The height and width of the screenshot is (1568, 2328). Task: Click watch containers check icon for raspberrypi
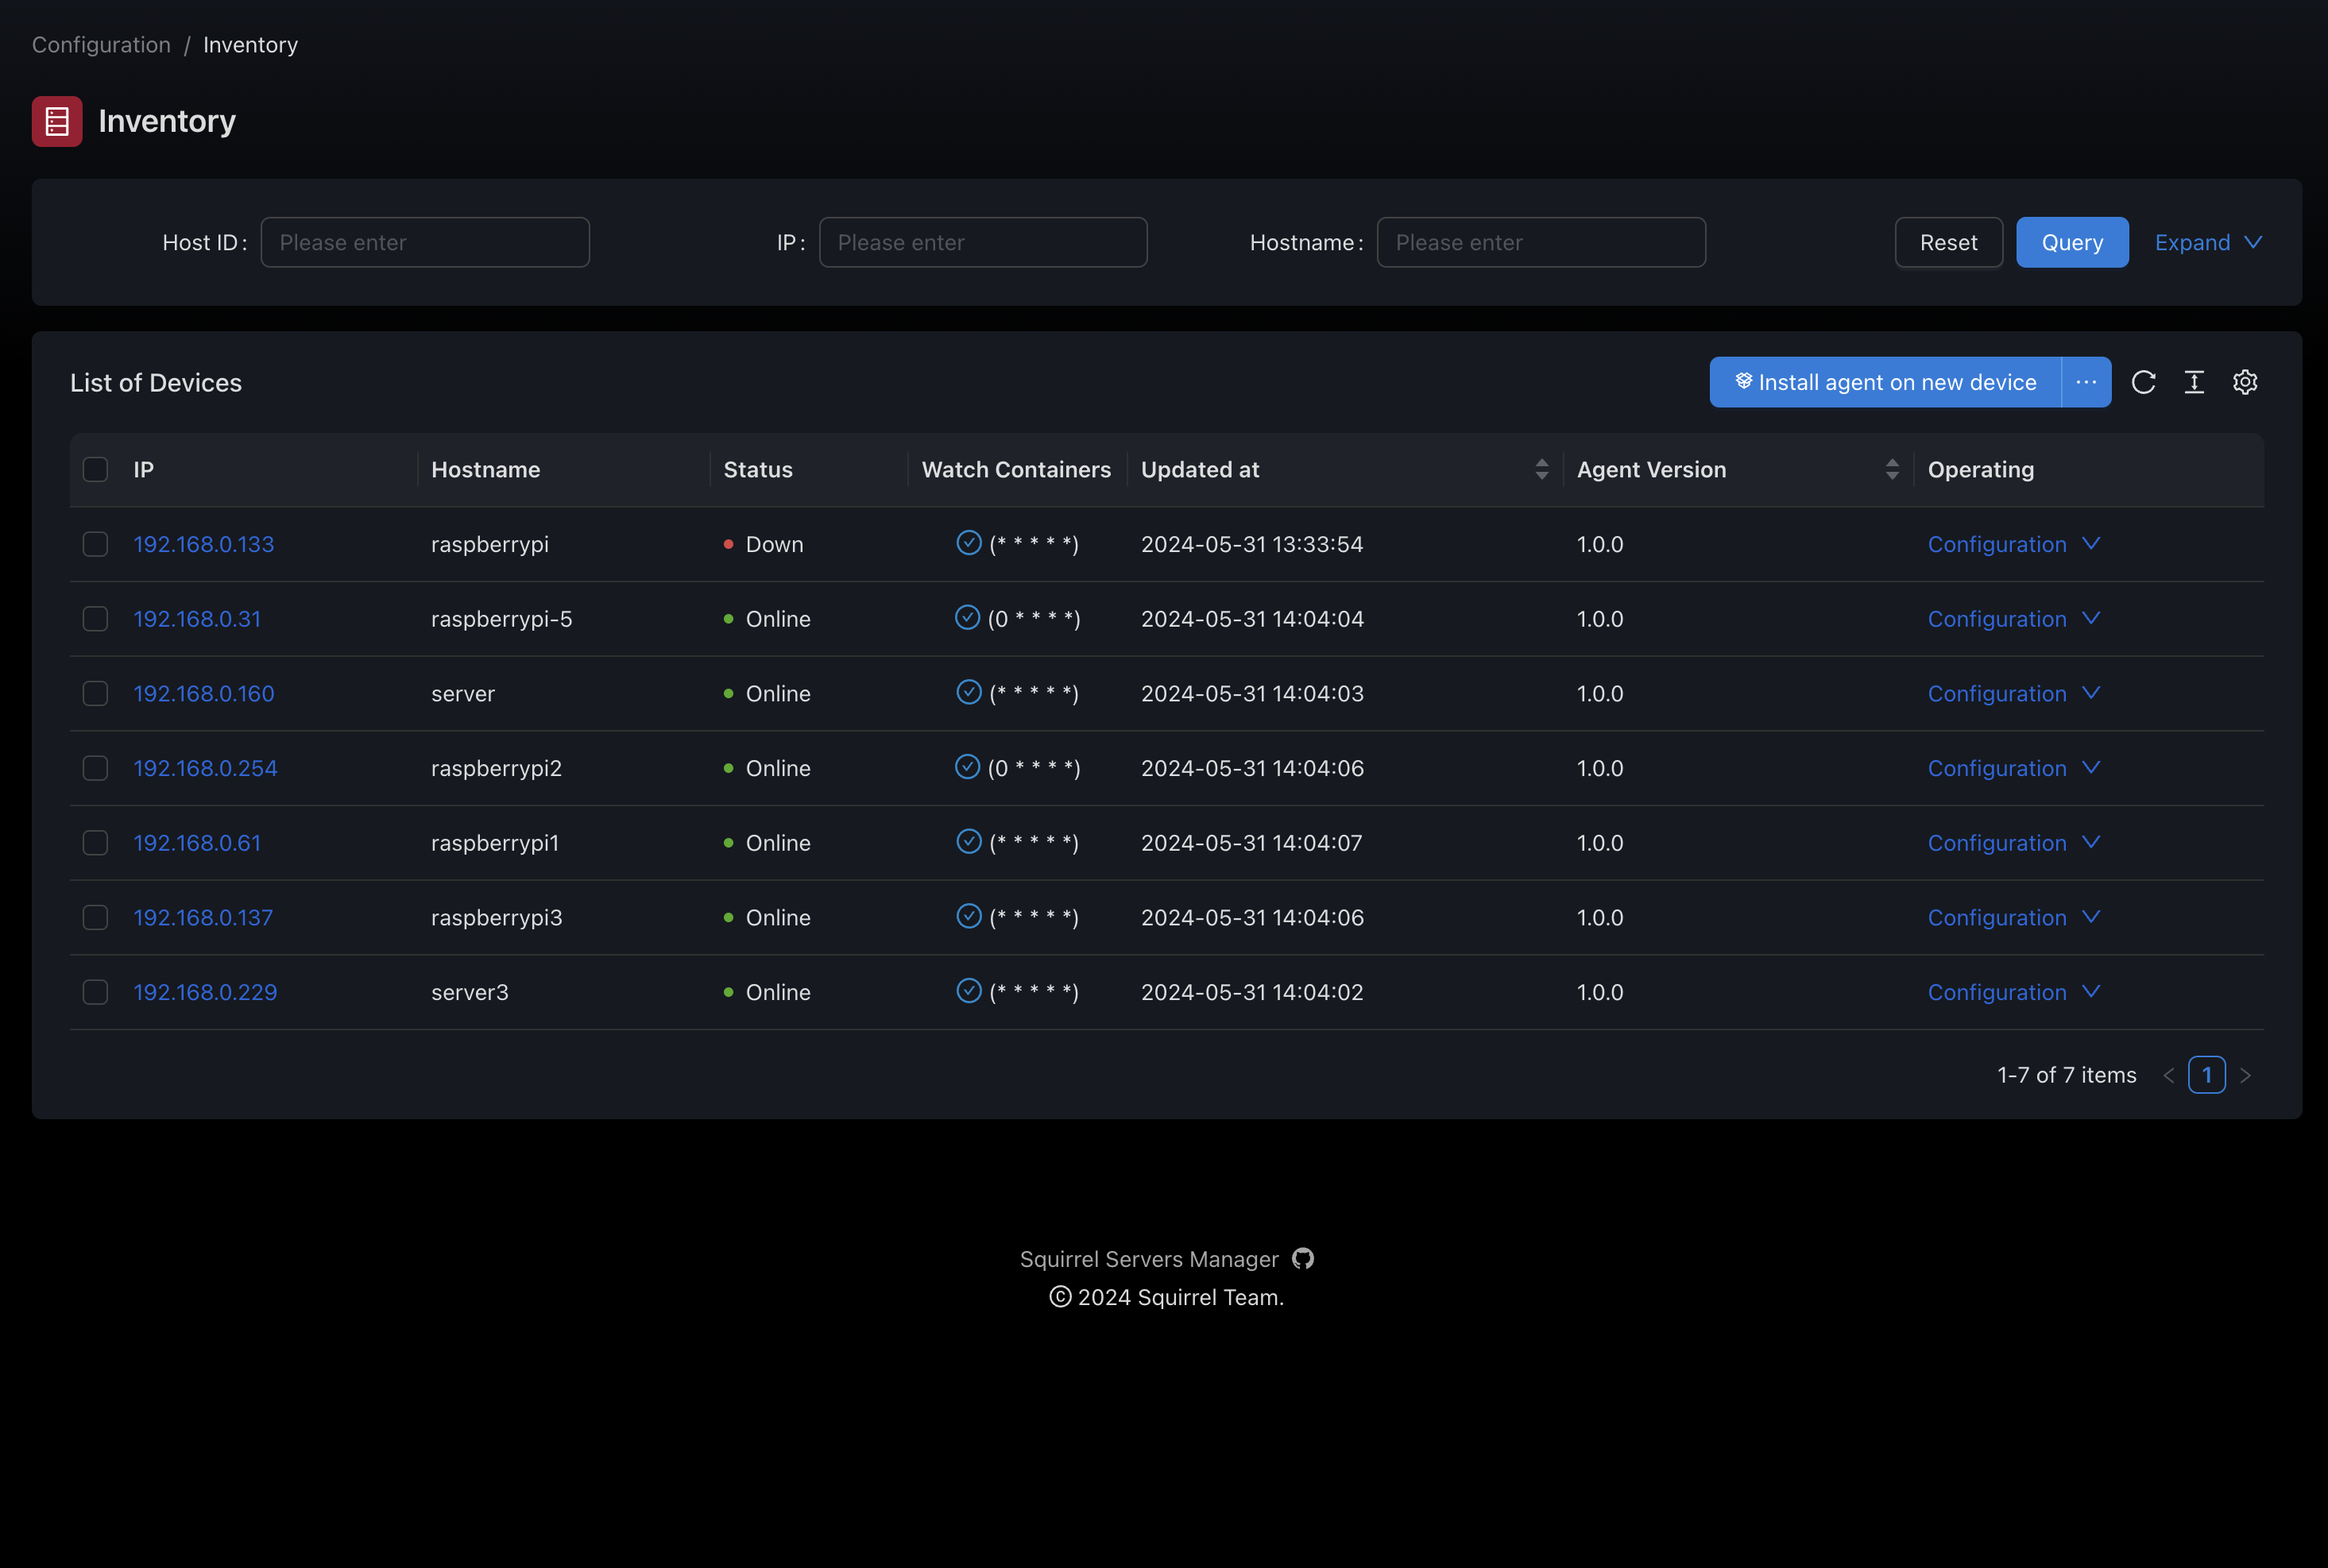968,543
